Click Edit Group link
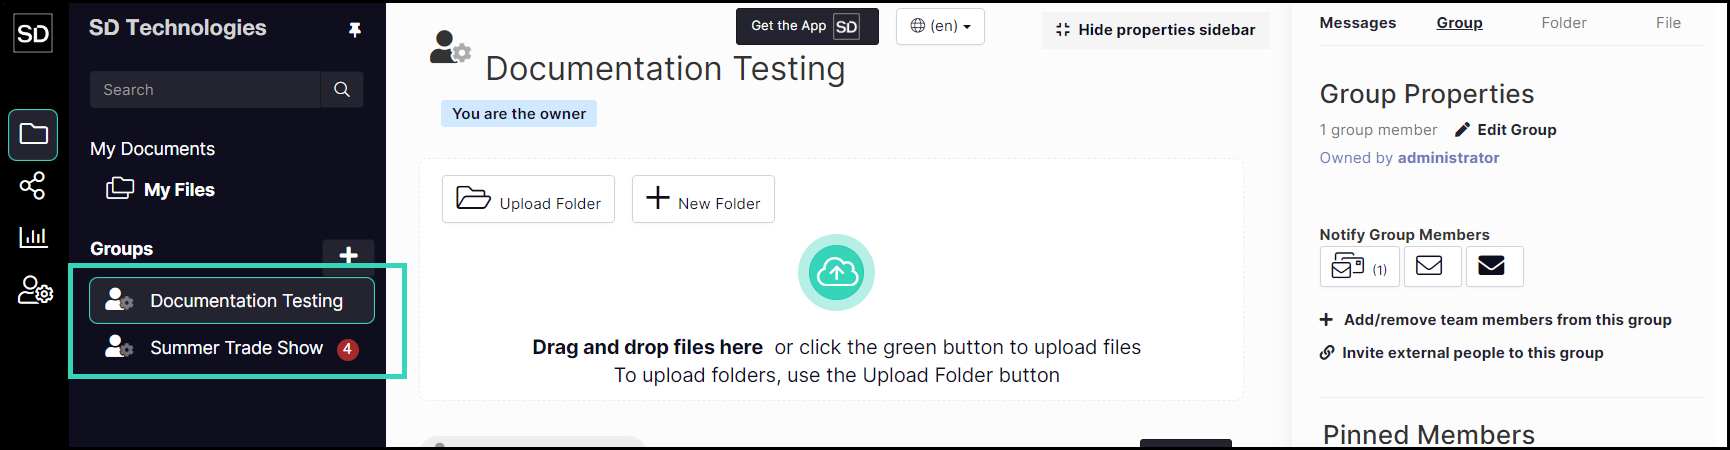1730x450 pixels. [x=1505, y=130]
